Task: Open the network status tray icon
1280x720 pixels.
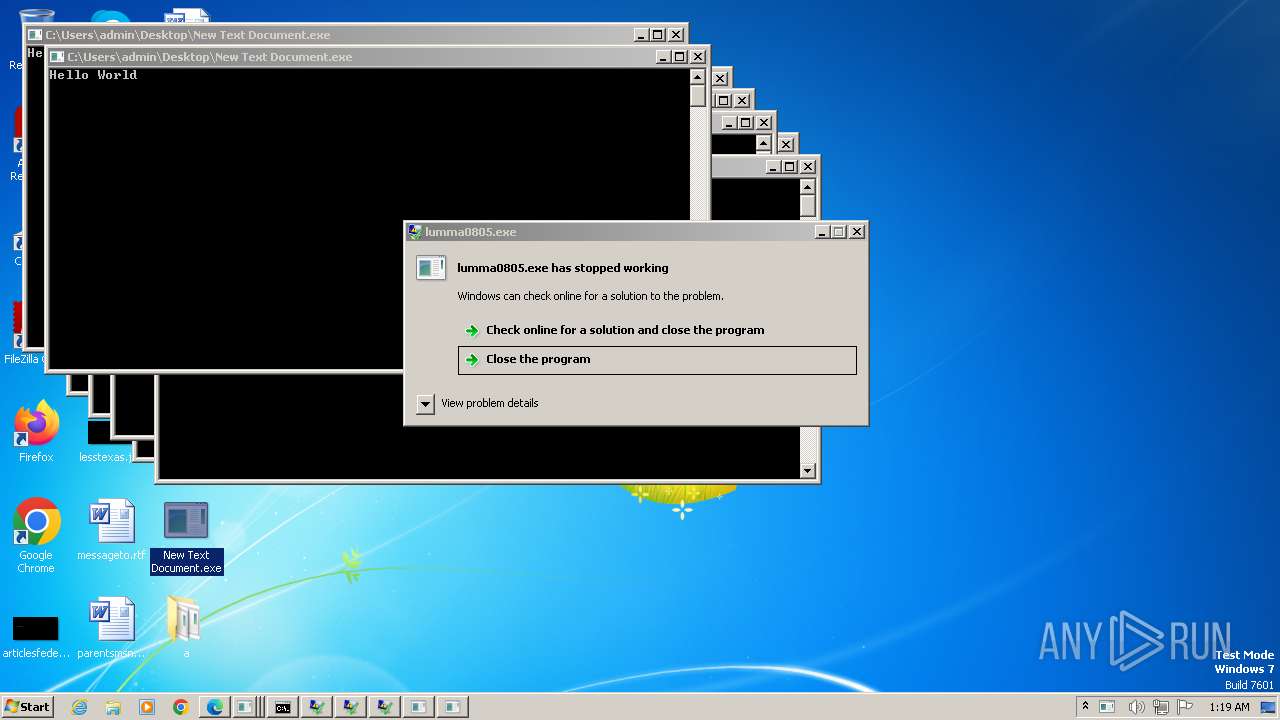Action: point(1161,707)
